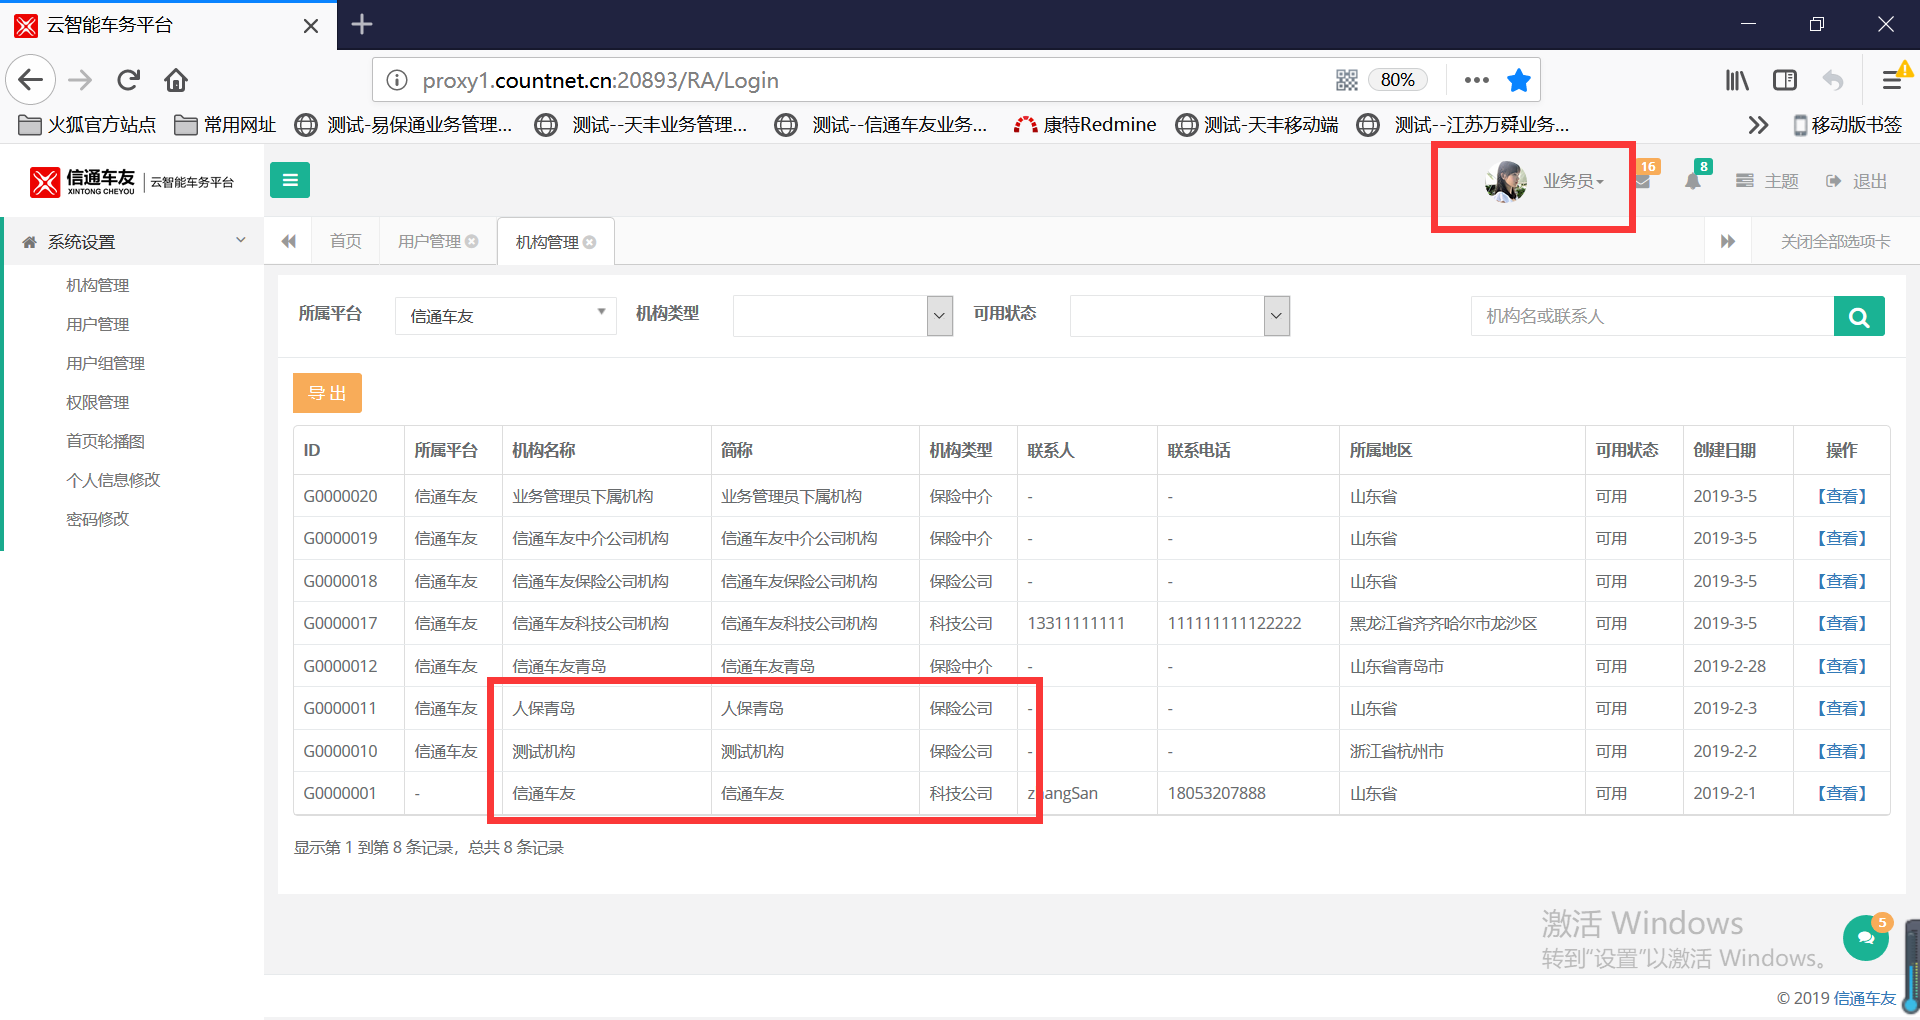The height and width of the screenshot is (1020, 1920).
Task: Expand the 机构类型 dropdown
Action: [x=842, y=316]
